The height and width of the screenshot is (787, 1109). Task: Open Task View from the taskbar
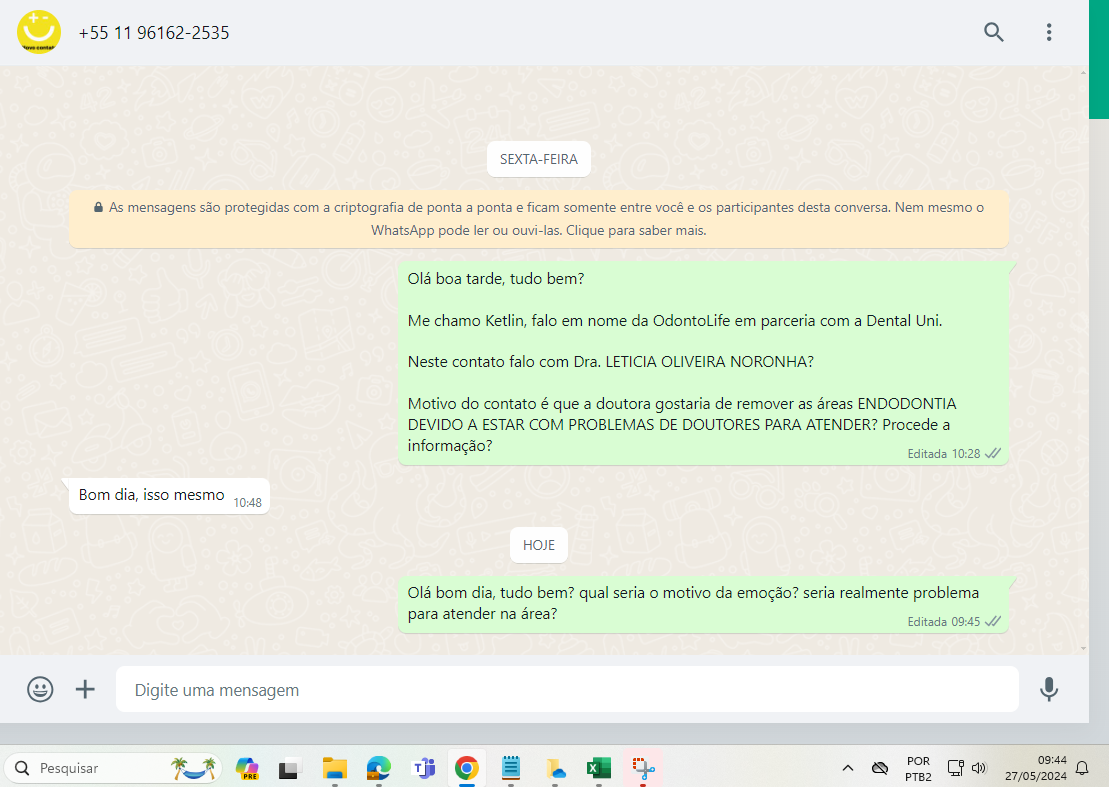pyautogui.click(x=290, y=768)
